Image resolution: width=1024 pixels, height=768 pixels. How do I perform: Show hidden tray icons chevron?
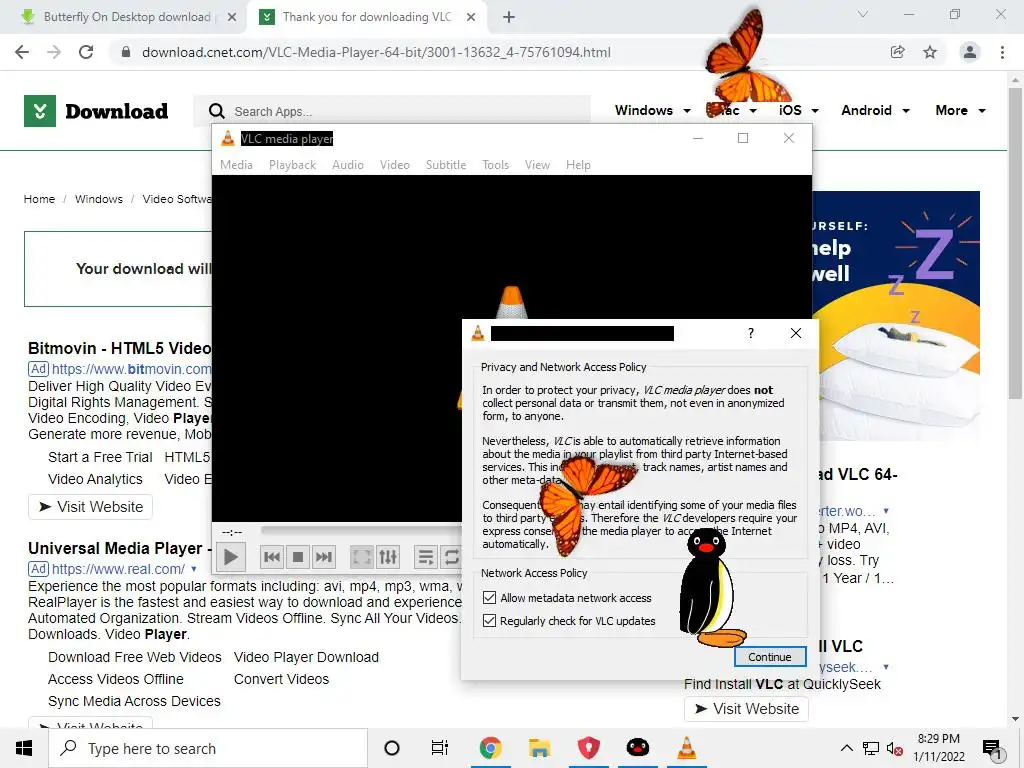[846, 748]
